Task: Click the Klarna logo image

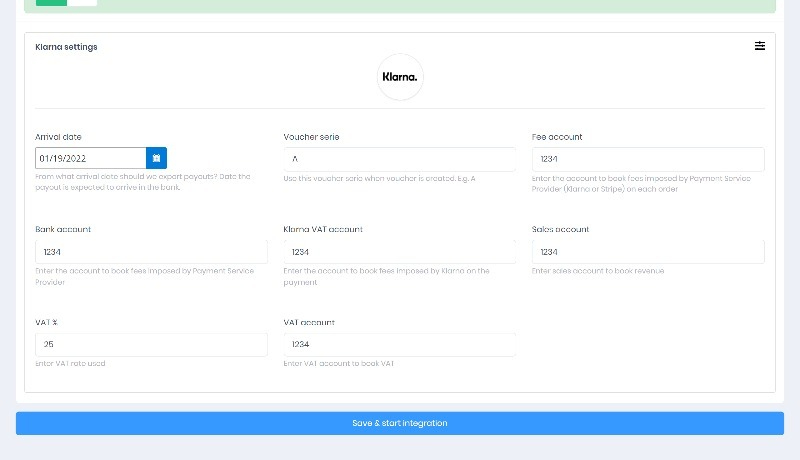Action: [x=400, y=77]
